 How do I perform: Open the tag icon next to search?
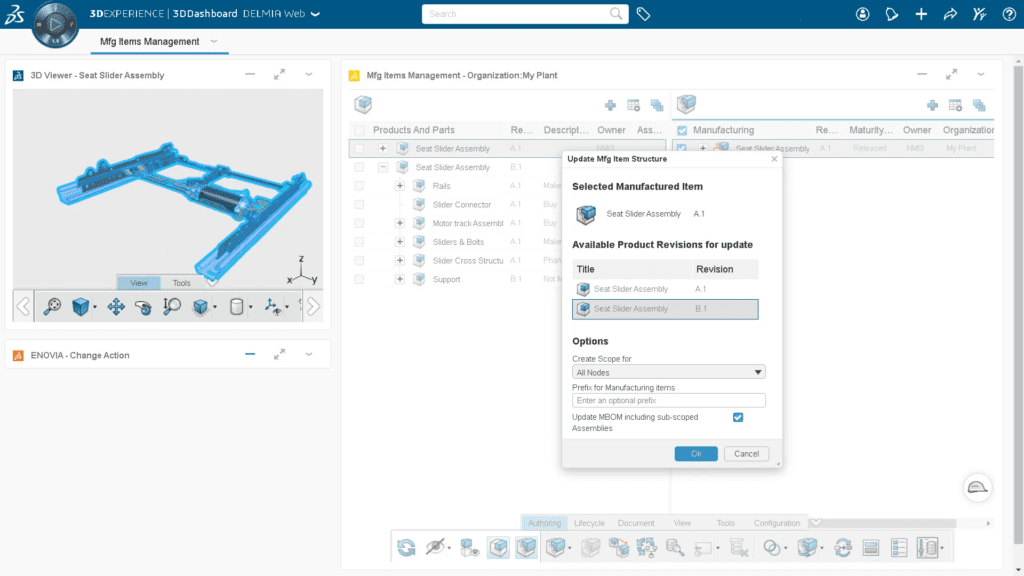643,14
